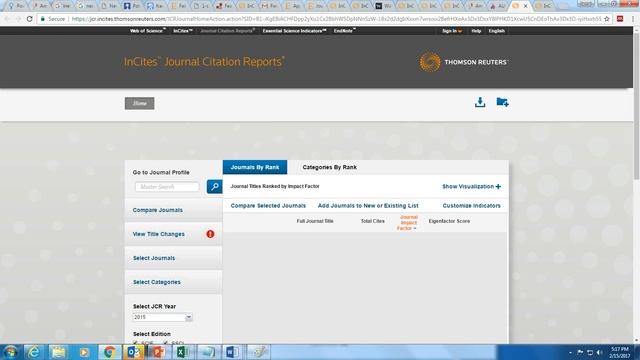This screenshot has height=360, width=640.
Task: Open Outlook from the taskbar
Action: click(x=133, y=352)
